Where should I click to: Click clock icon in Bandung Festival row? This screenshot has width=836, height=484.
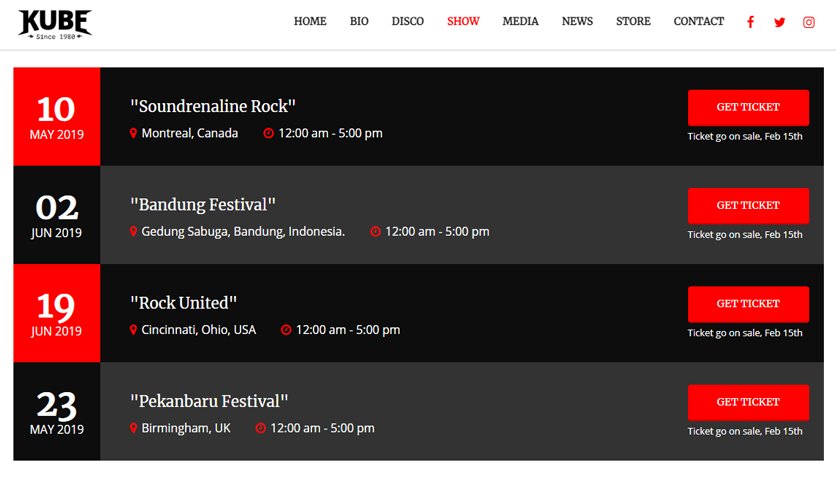375,231
